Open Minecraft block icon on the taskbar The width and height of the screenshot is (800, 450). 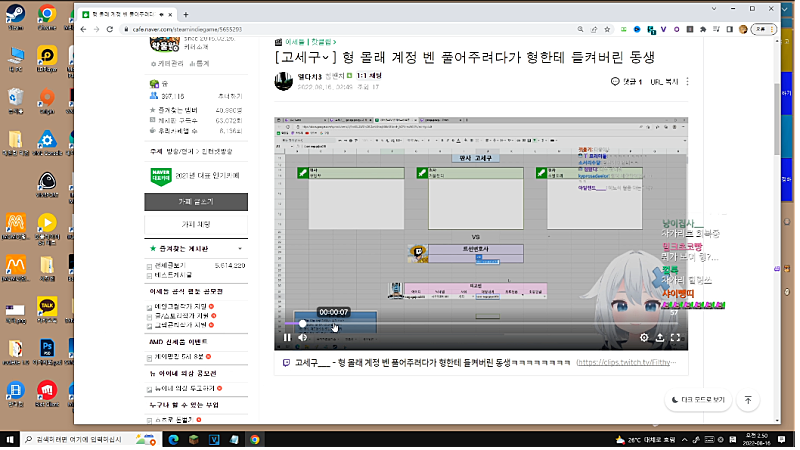pyautogui.click(x=193, y=439)
